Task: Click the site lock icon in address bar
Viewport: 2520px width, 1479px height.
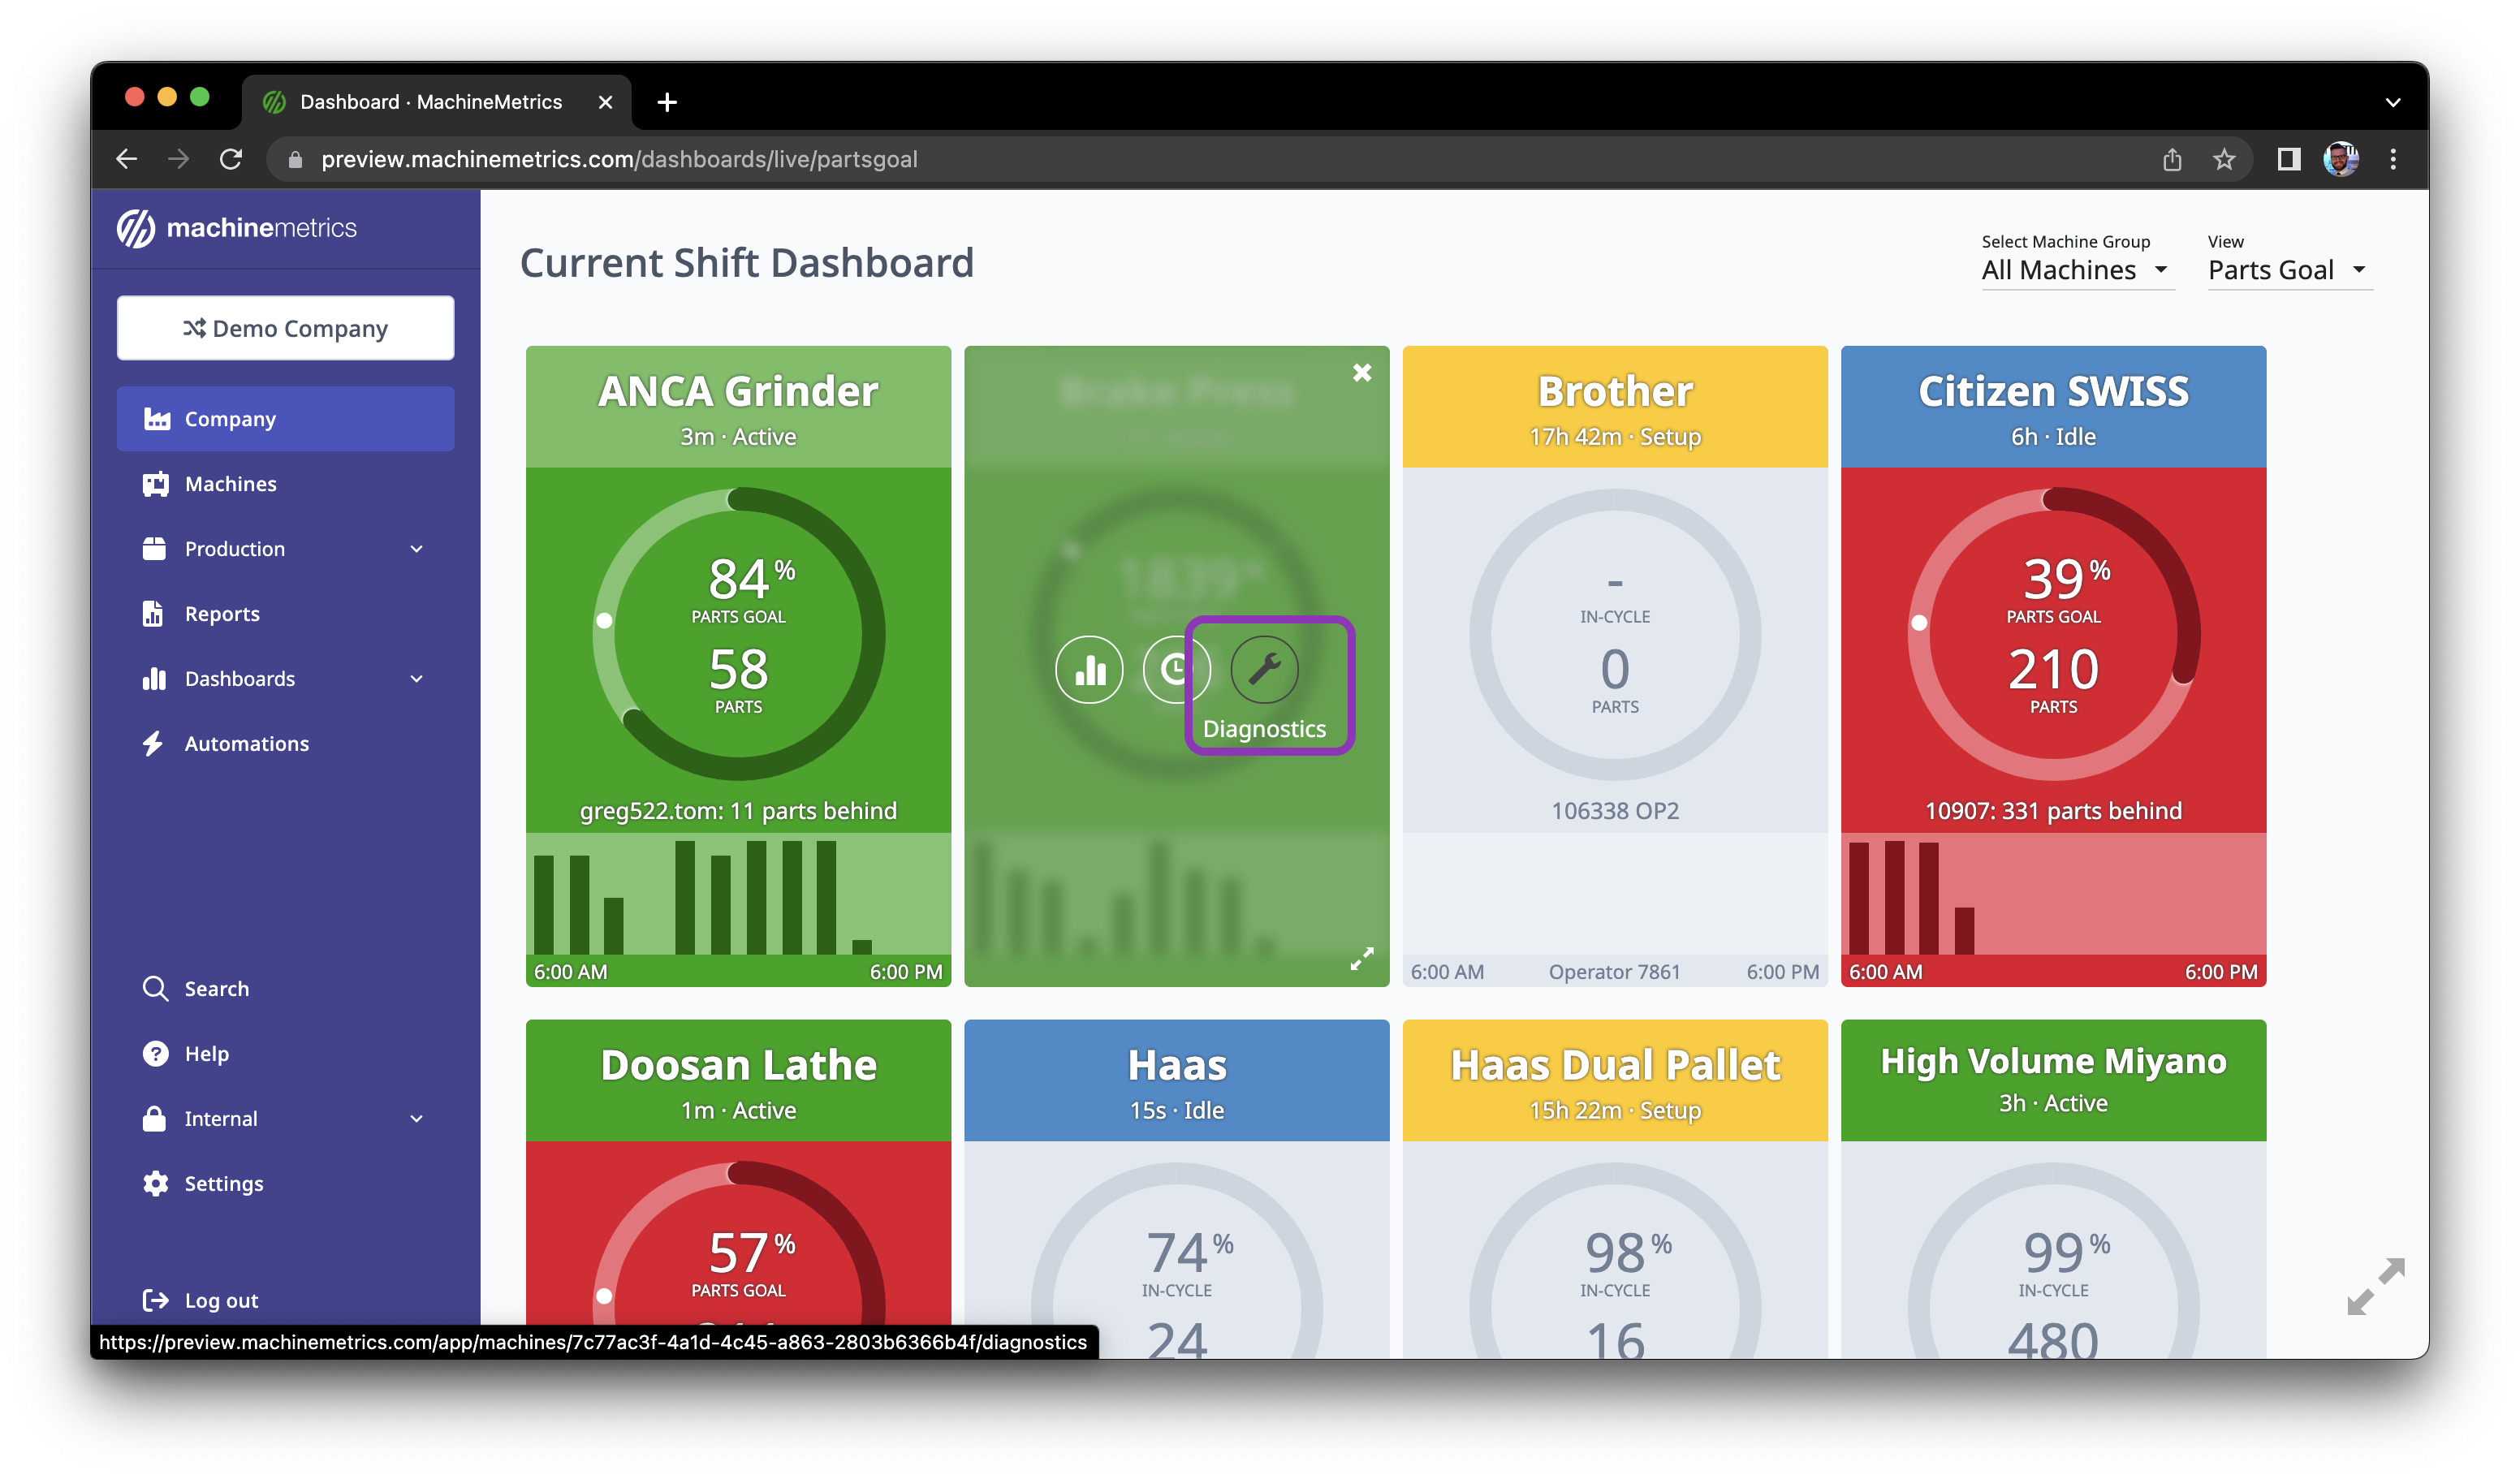Action: 295,159
